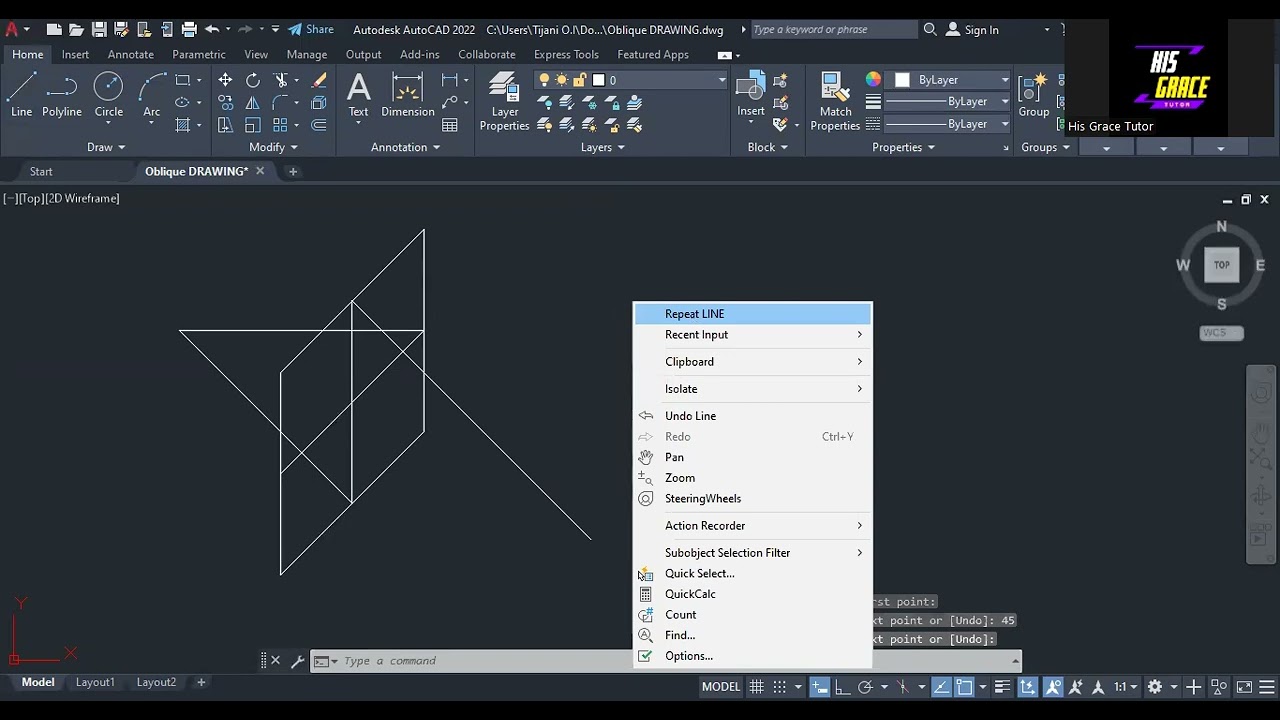
Task: Expand the Block panel
Action: point(767,147)
